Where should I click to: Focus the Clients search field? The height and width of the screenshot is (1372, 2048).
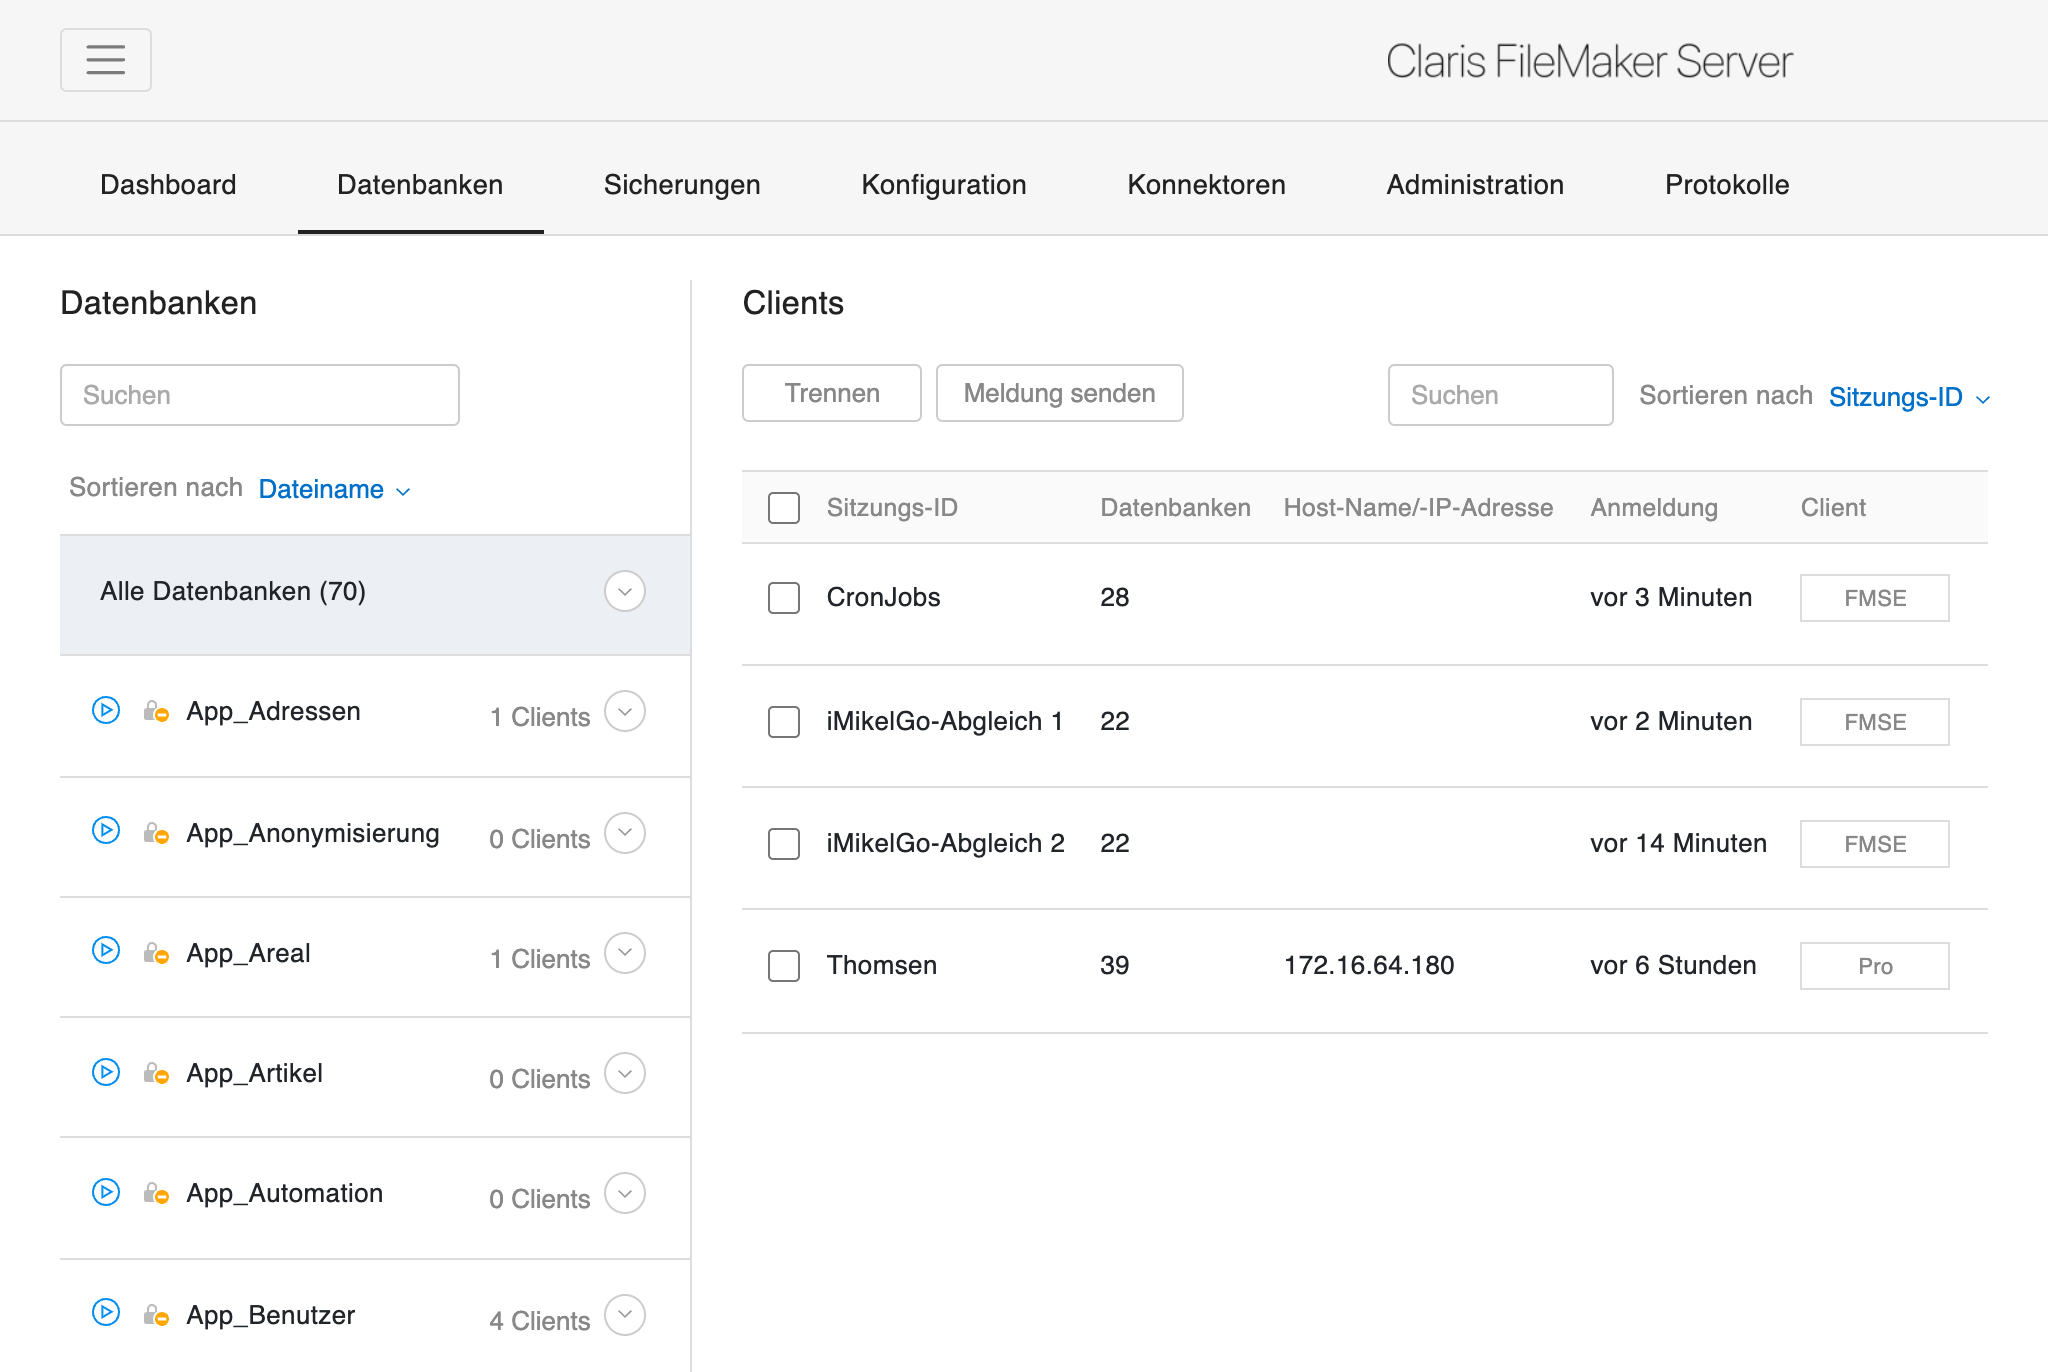click(1500, 395)
